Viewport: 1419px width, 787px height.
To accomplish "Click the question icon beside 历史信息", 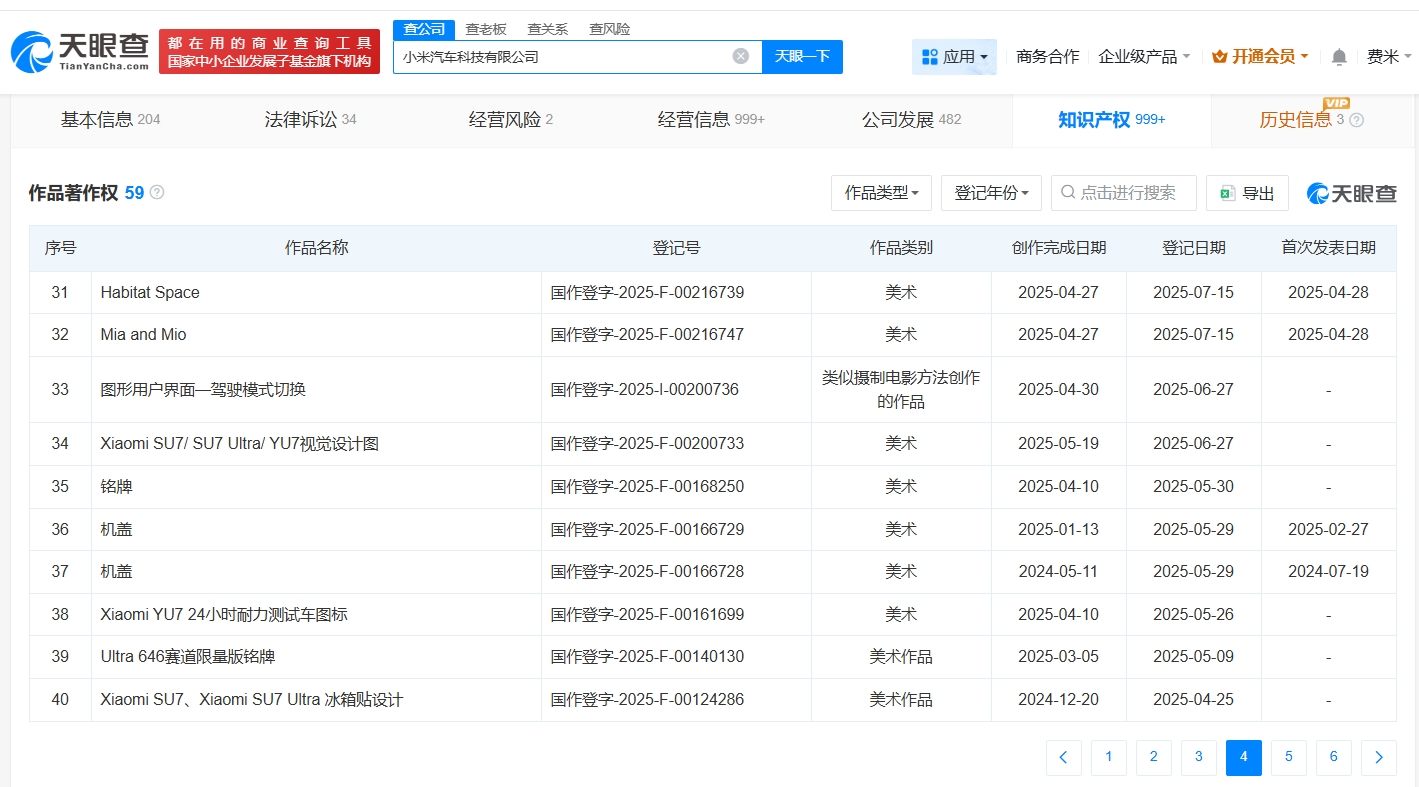I will (1356, 120).
